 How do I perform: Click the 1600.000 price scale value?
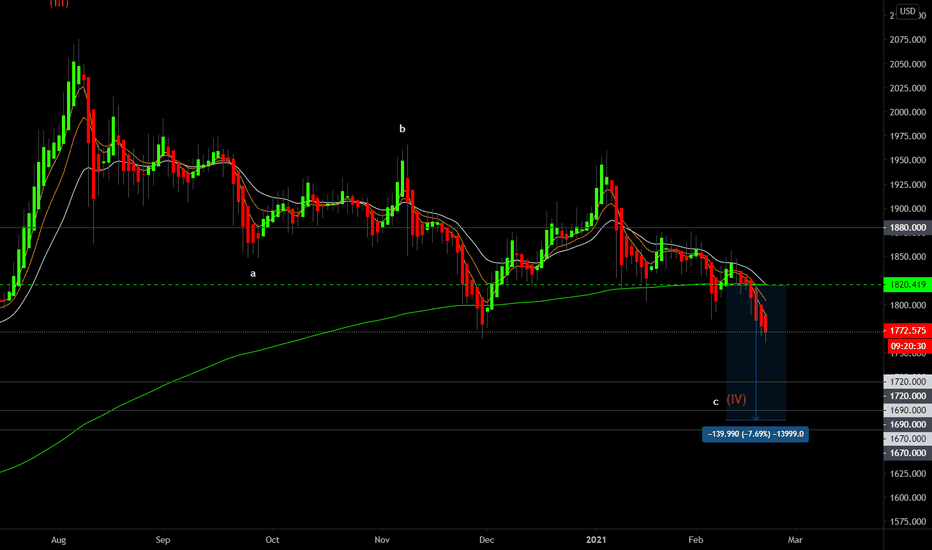(908, 498)
